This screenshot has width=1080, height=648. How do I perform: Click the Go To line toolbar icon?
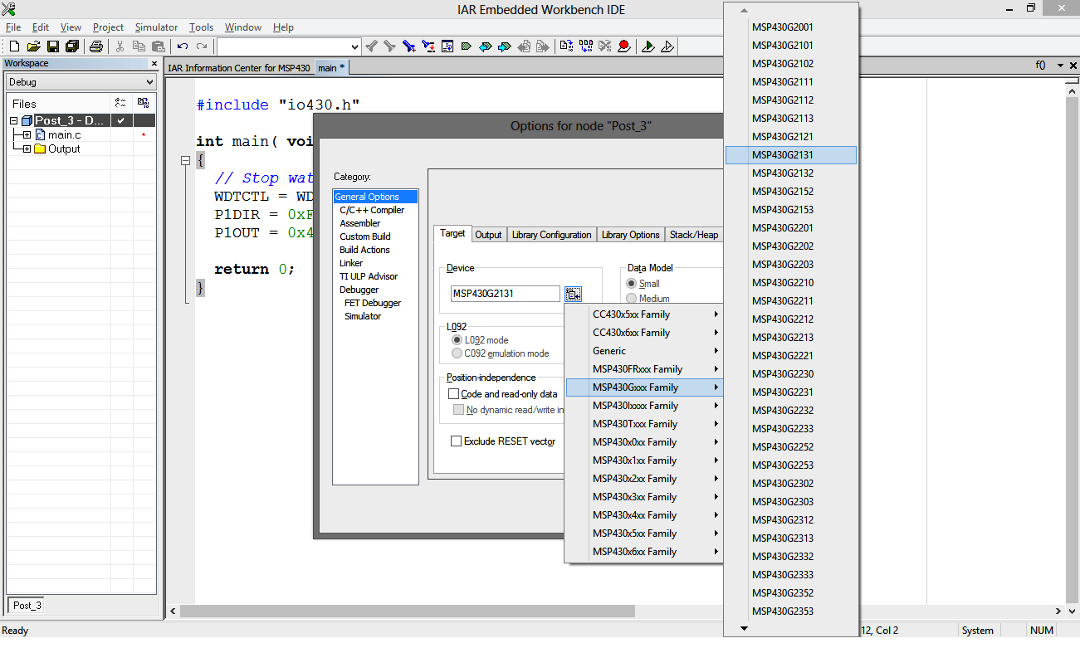pos(447,47)
